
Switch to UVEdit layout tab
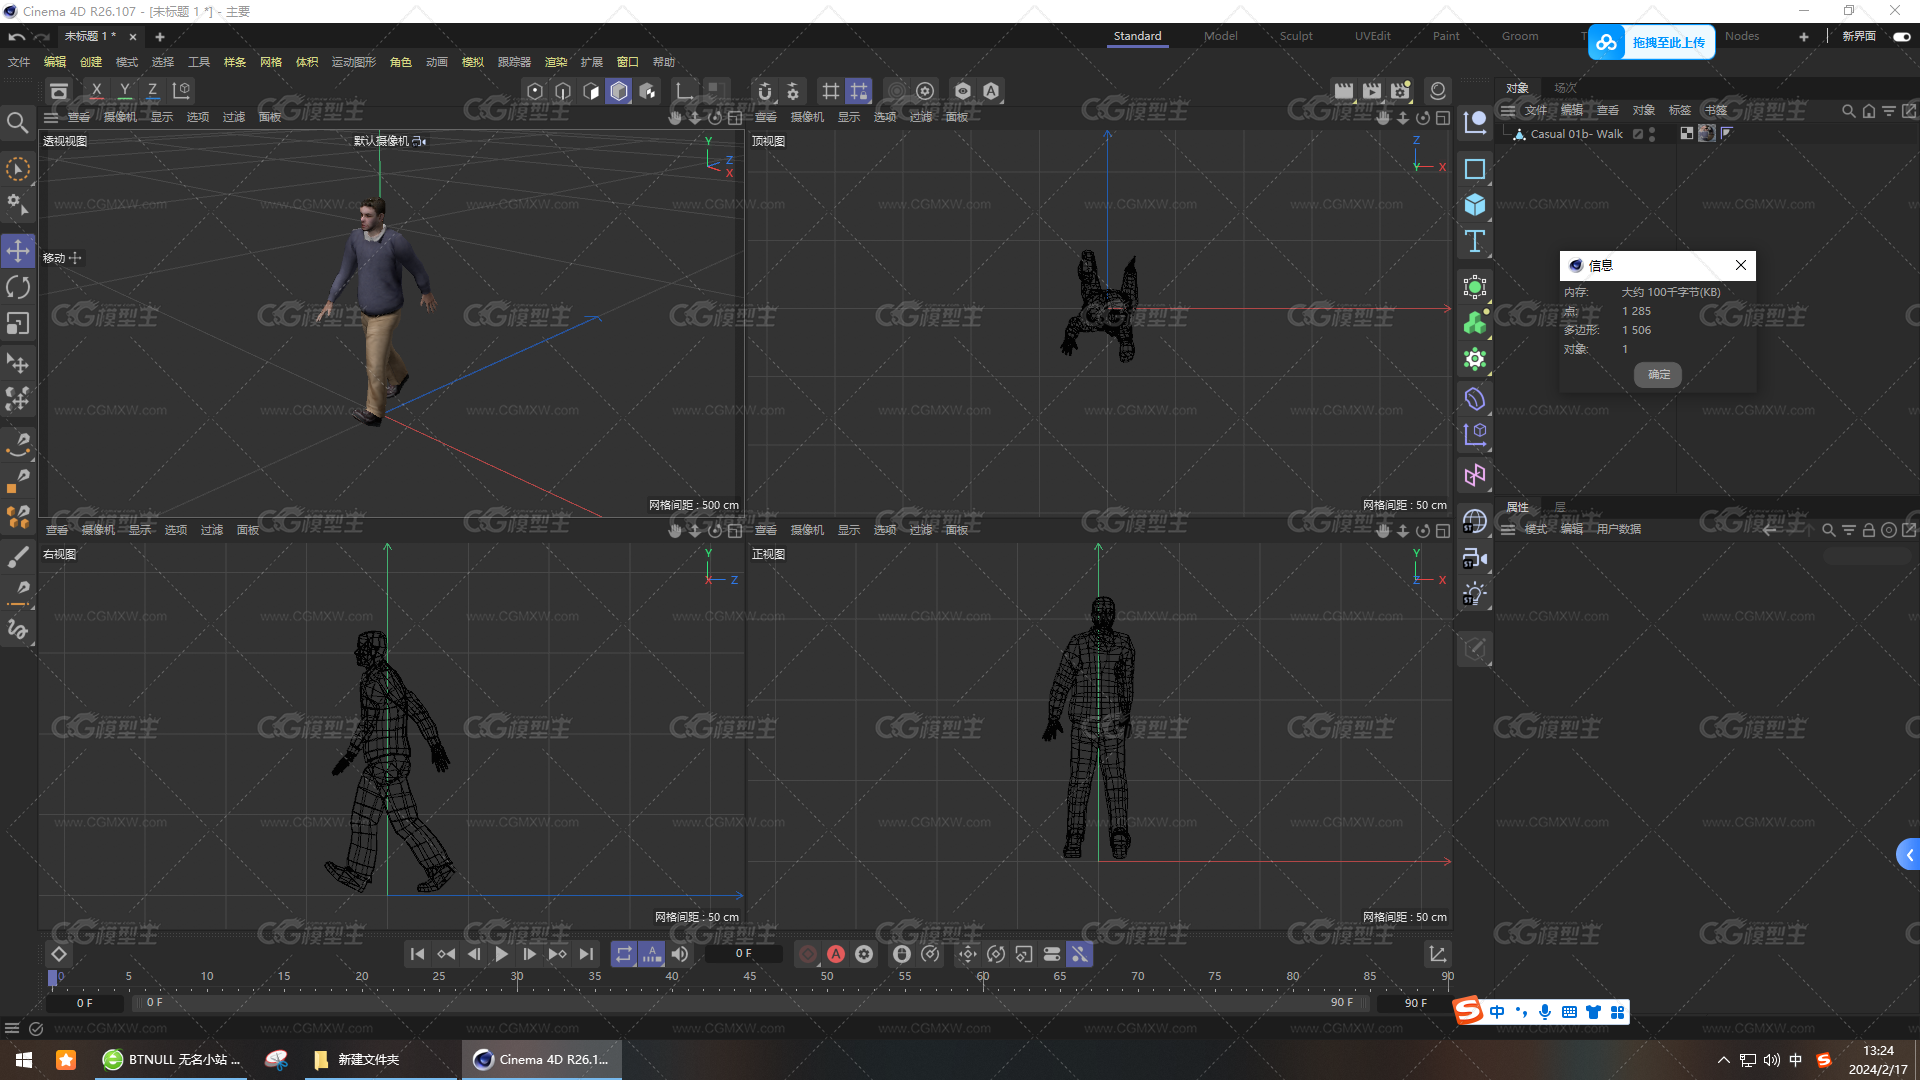point(1372,36)
